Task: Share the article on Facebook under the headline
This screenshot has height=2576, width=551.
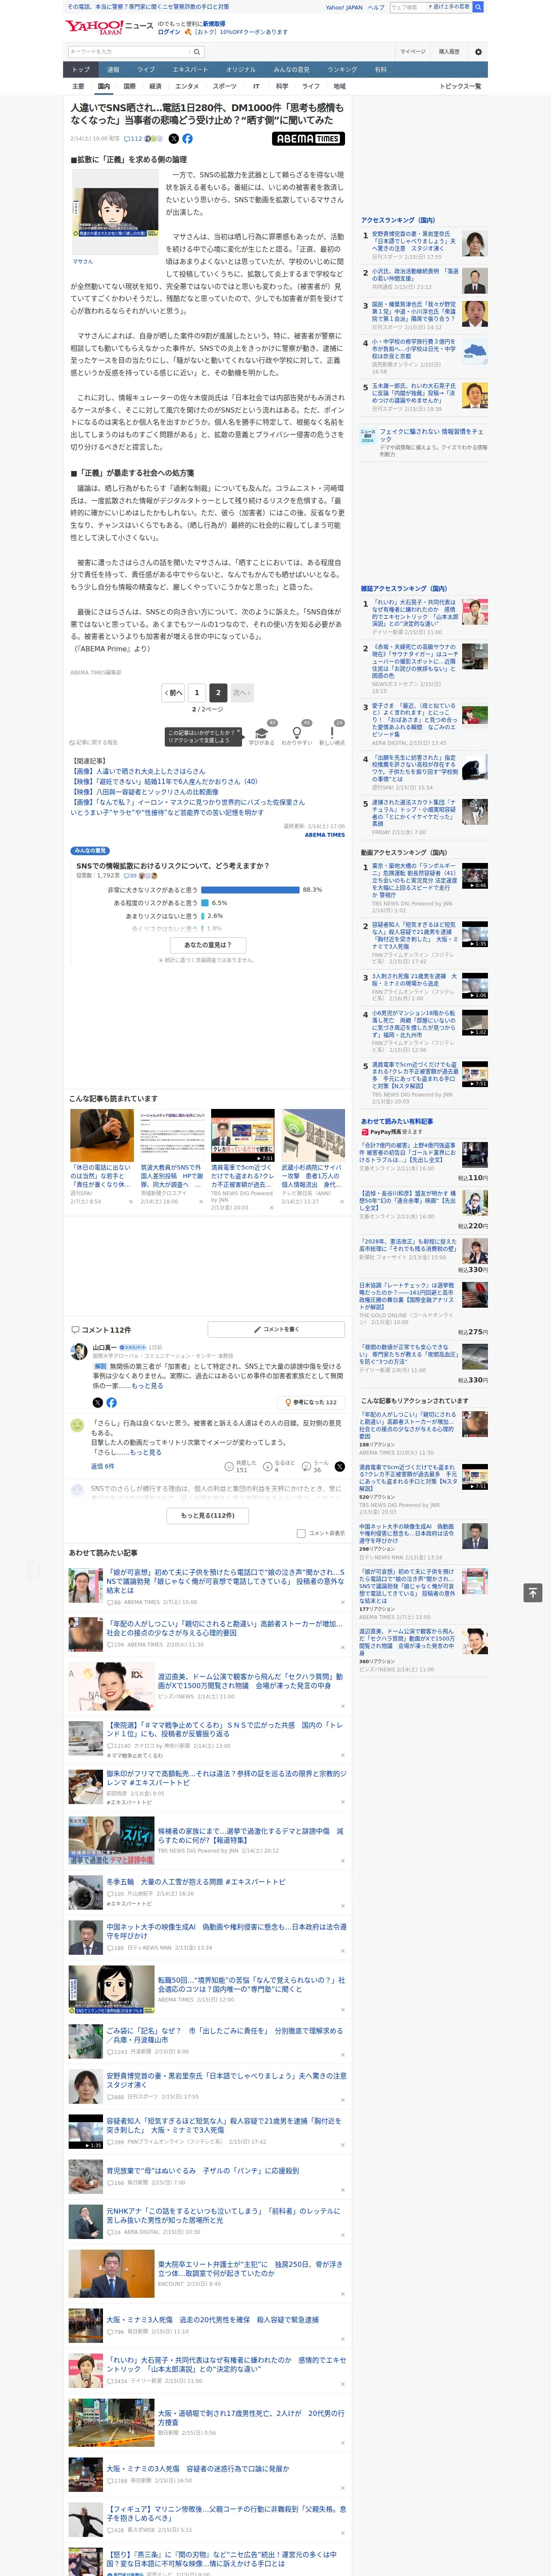Action: 187,139
